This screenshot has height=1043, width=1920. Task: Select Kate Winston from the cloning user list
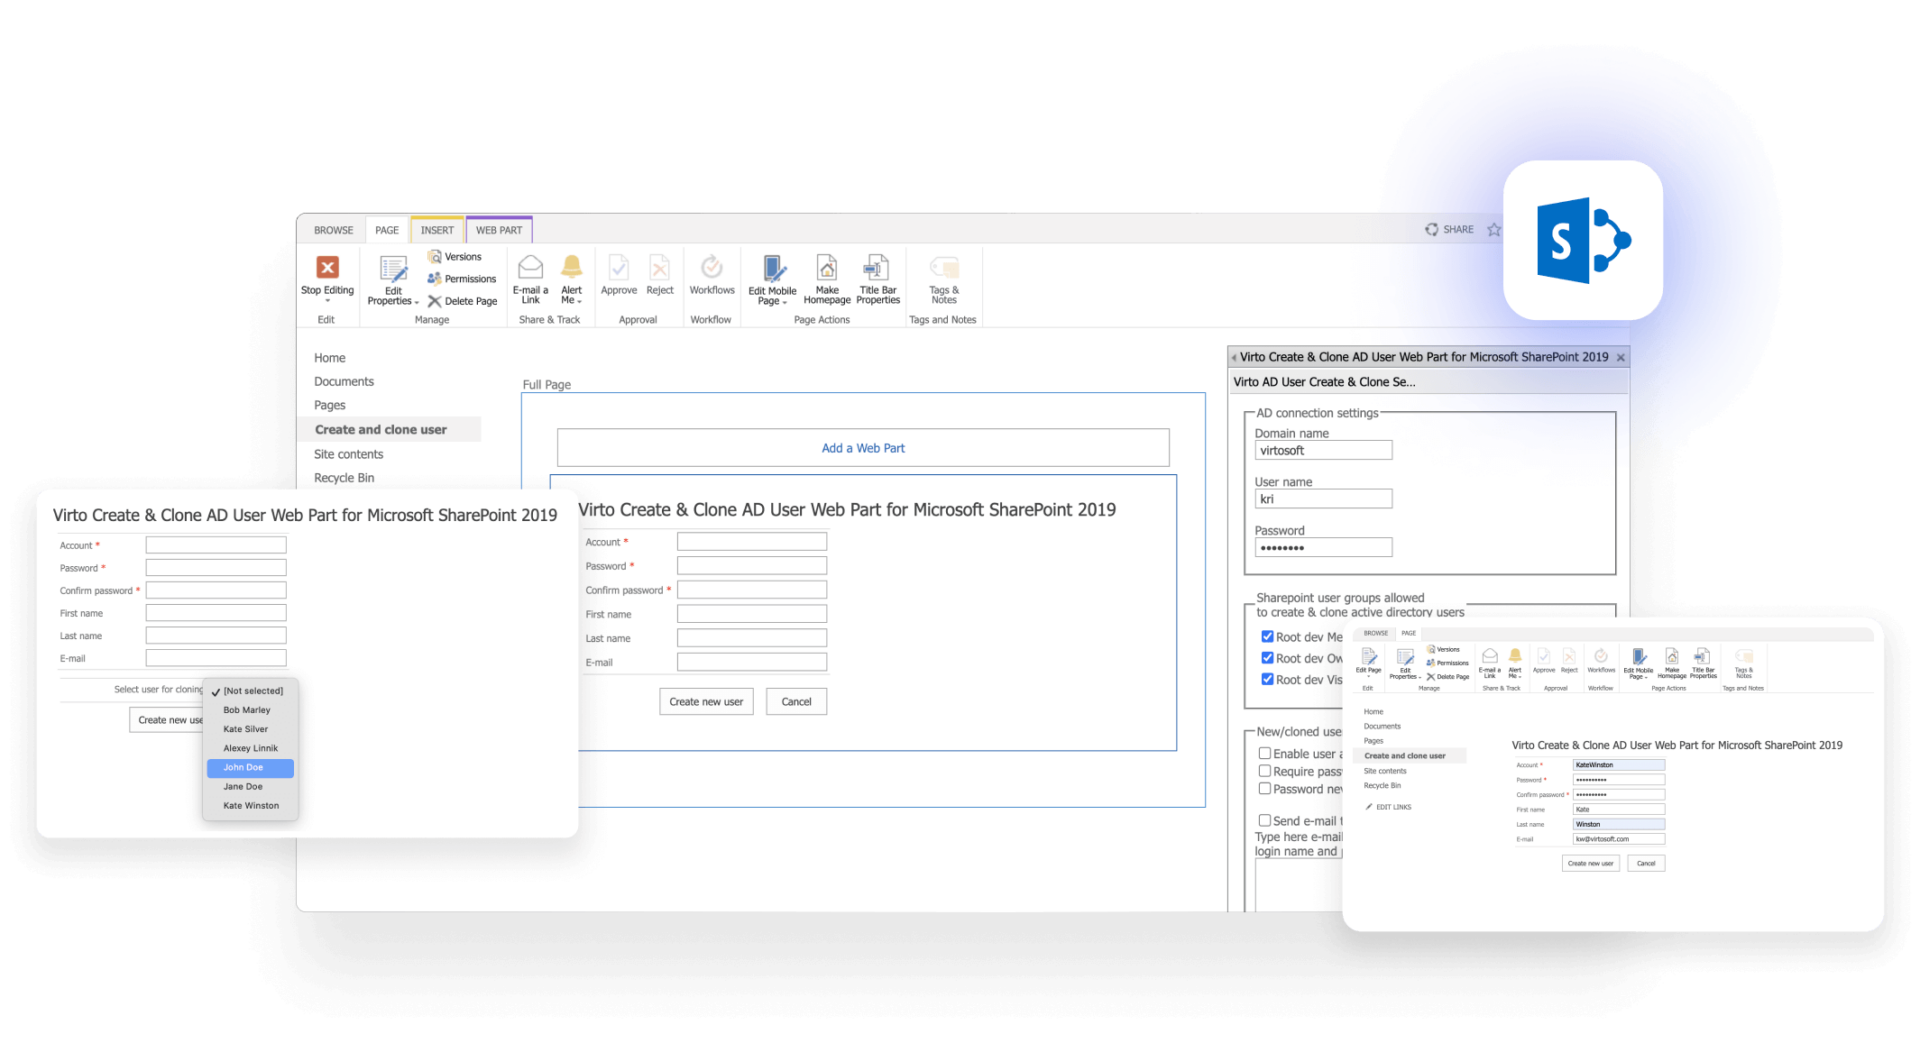[x=250, y=805]
